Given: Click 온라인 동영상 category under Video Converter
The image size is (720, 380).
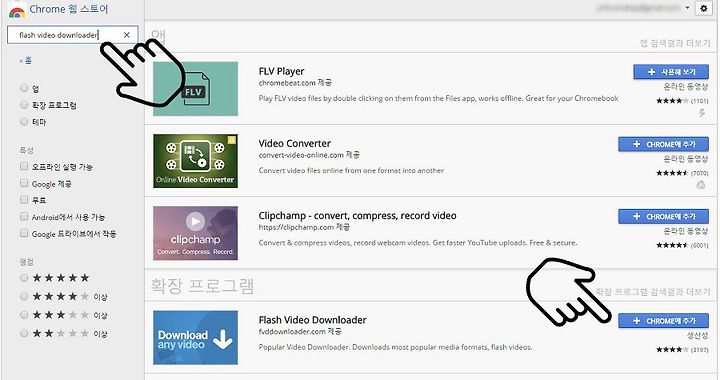Looking at the screenshot, I should coord(686,159).
